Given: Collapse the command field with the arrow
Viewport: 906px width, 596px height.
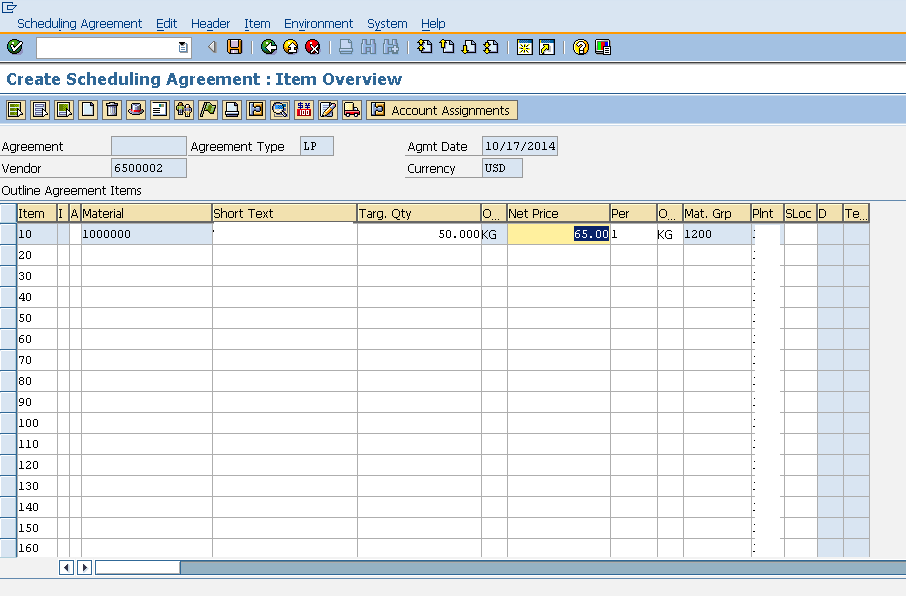Looking at the screenshot, I should tap(212, 47).
